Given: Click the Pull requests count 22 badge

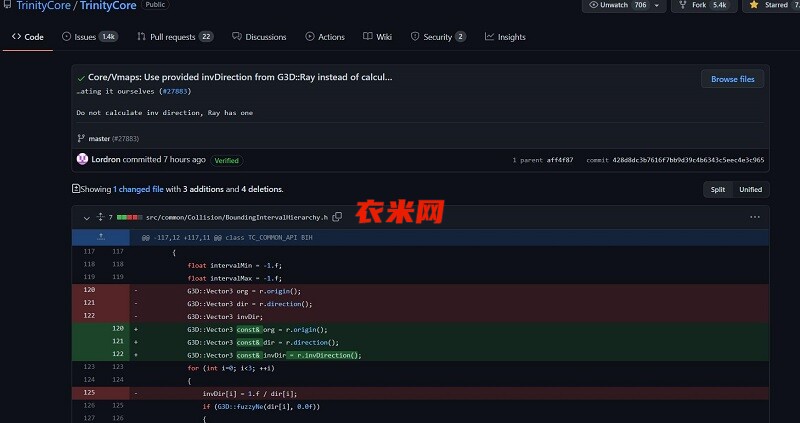Looking at the screenshot, I should [x=206, y=37].
